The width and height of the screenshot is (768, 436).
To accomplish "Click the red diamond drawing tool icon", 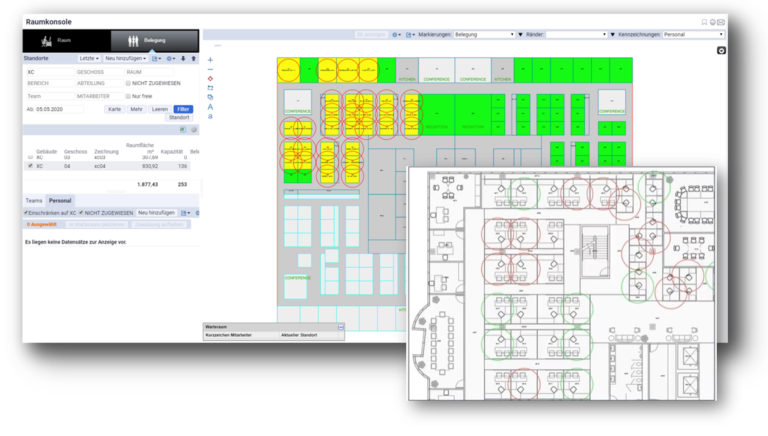I will tap(210, 78).
